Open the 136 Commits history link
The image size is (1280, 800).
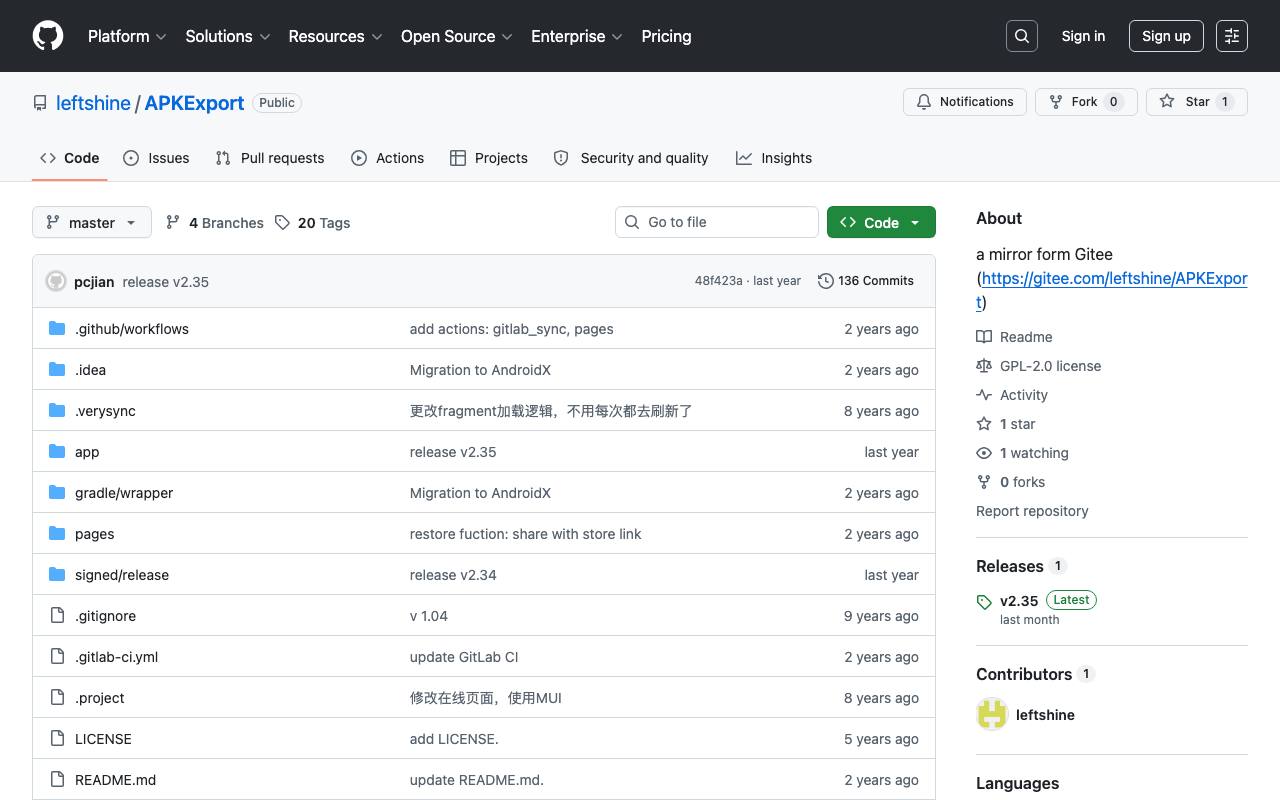[x=866, y=281]
